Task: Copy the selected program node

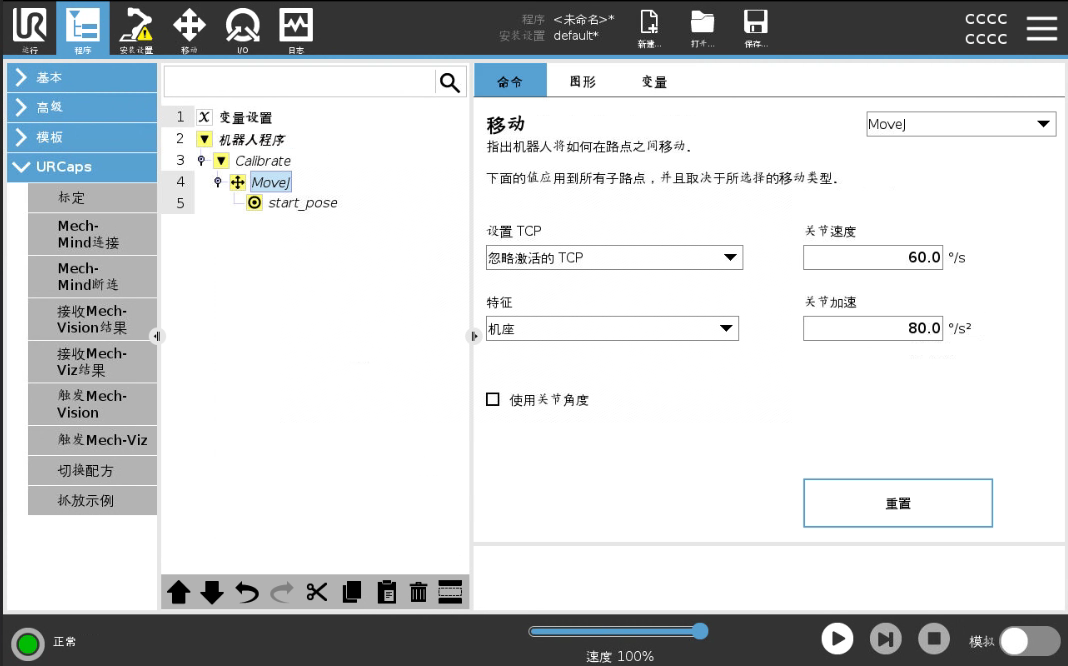Action: click(x=351, y=592)
